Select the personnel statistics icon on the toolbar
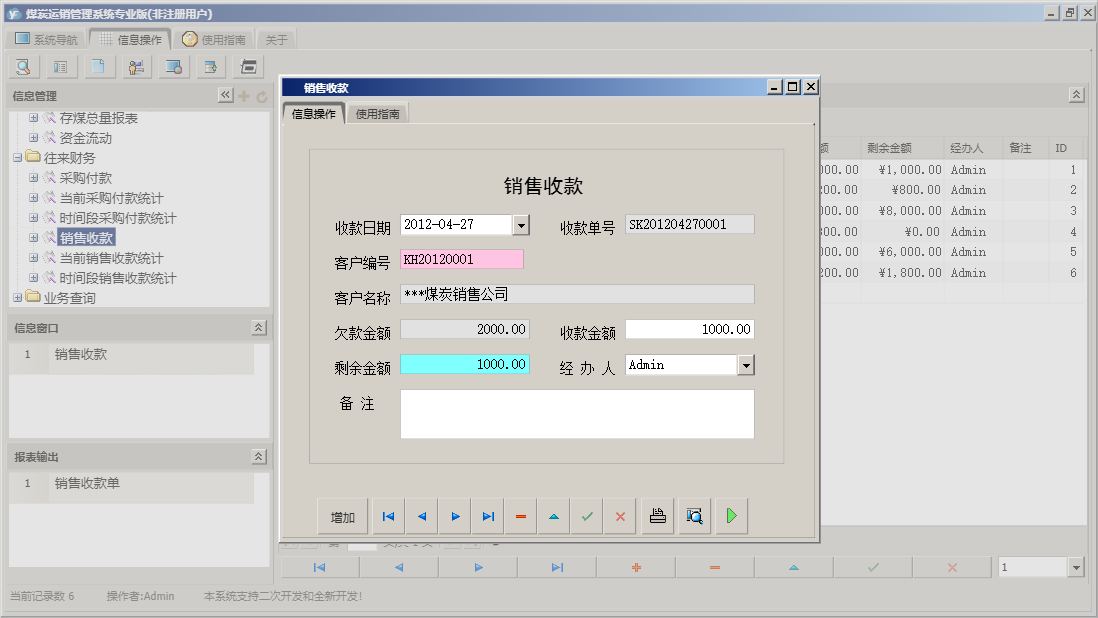 click(137, 66)
